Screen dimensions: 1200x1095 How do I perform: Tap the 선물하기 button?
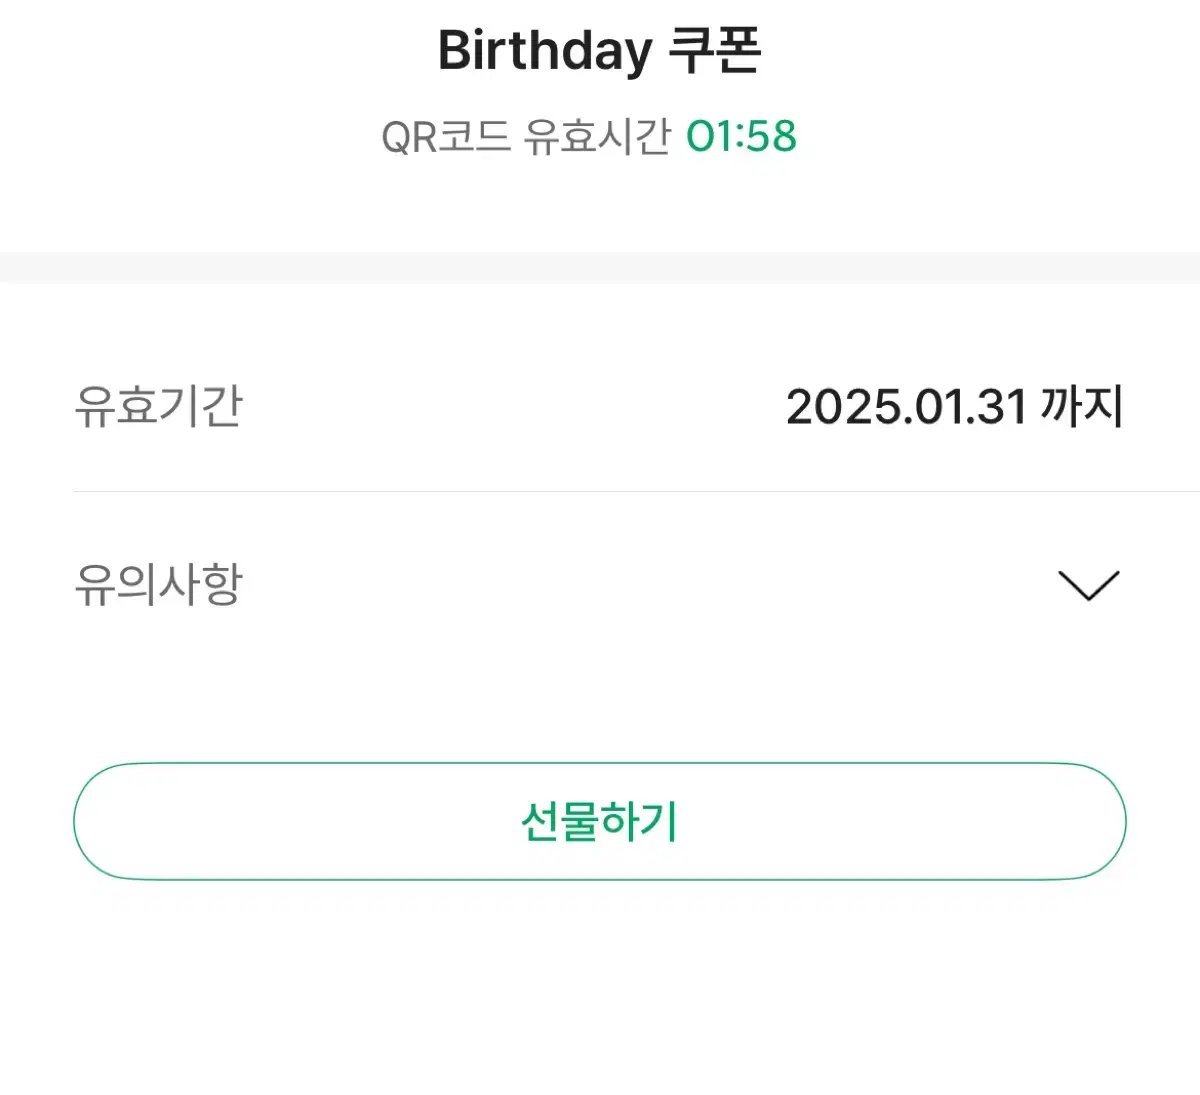point(600,822)
